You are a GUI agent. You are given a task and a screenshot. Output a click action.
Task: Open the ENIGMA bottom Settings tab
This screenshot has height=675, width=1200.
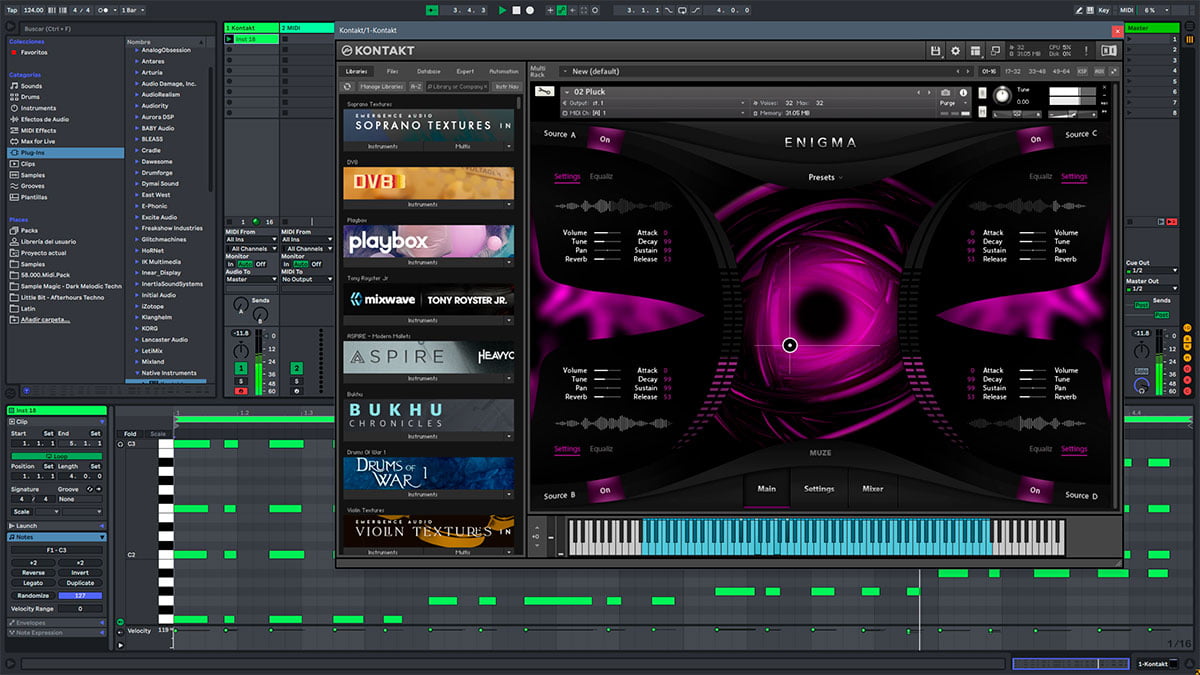click(819, 489)
